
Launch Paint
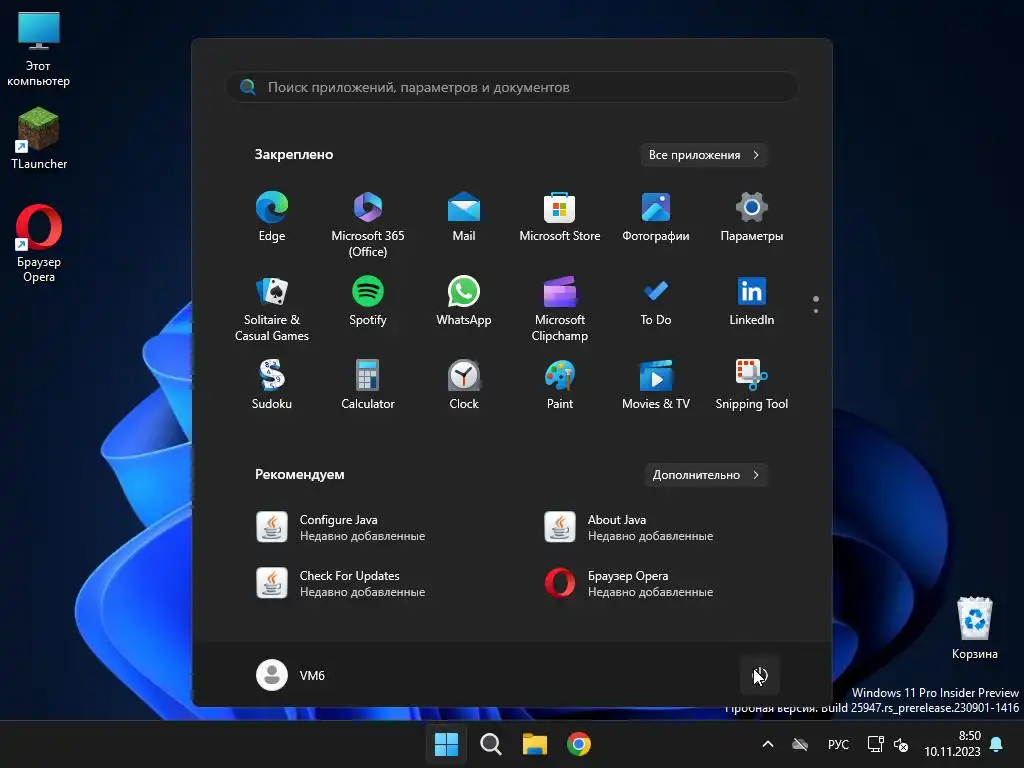coord(560,385)
